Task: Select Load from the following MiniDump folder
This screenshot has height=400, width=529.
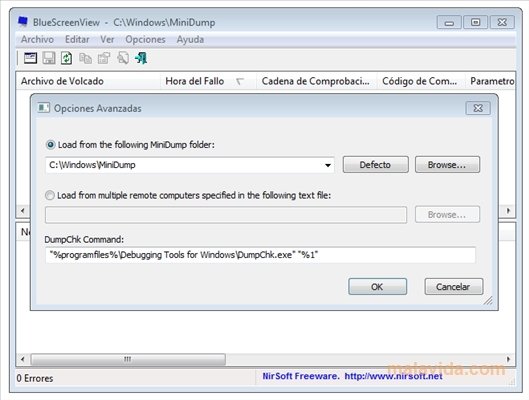Action: coord(130,145)
